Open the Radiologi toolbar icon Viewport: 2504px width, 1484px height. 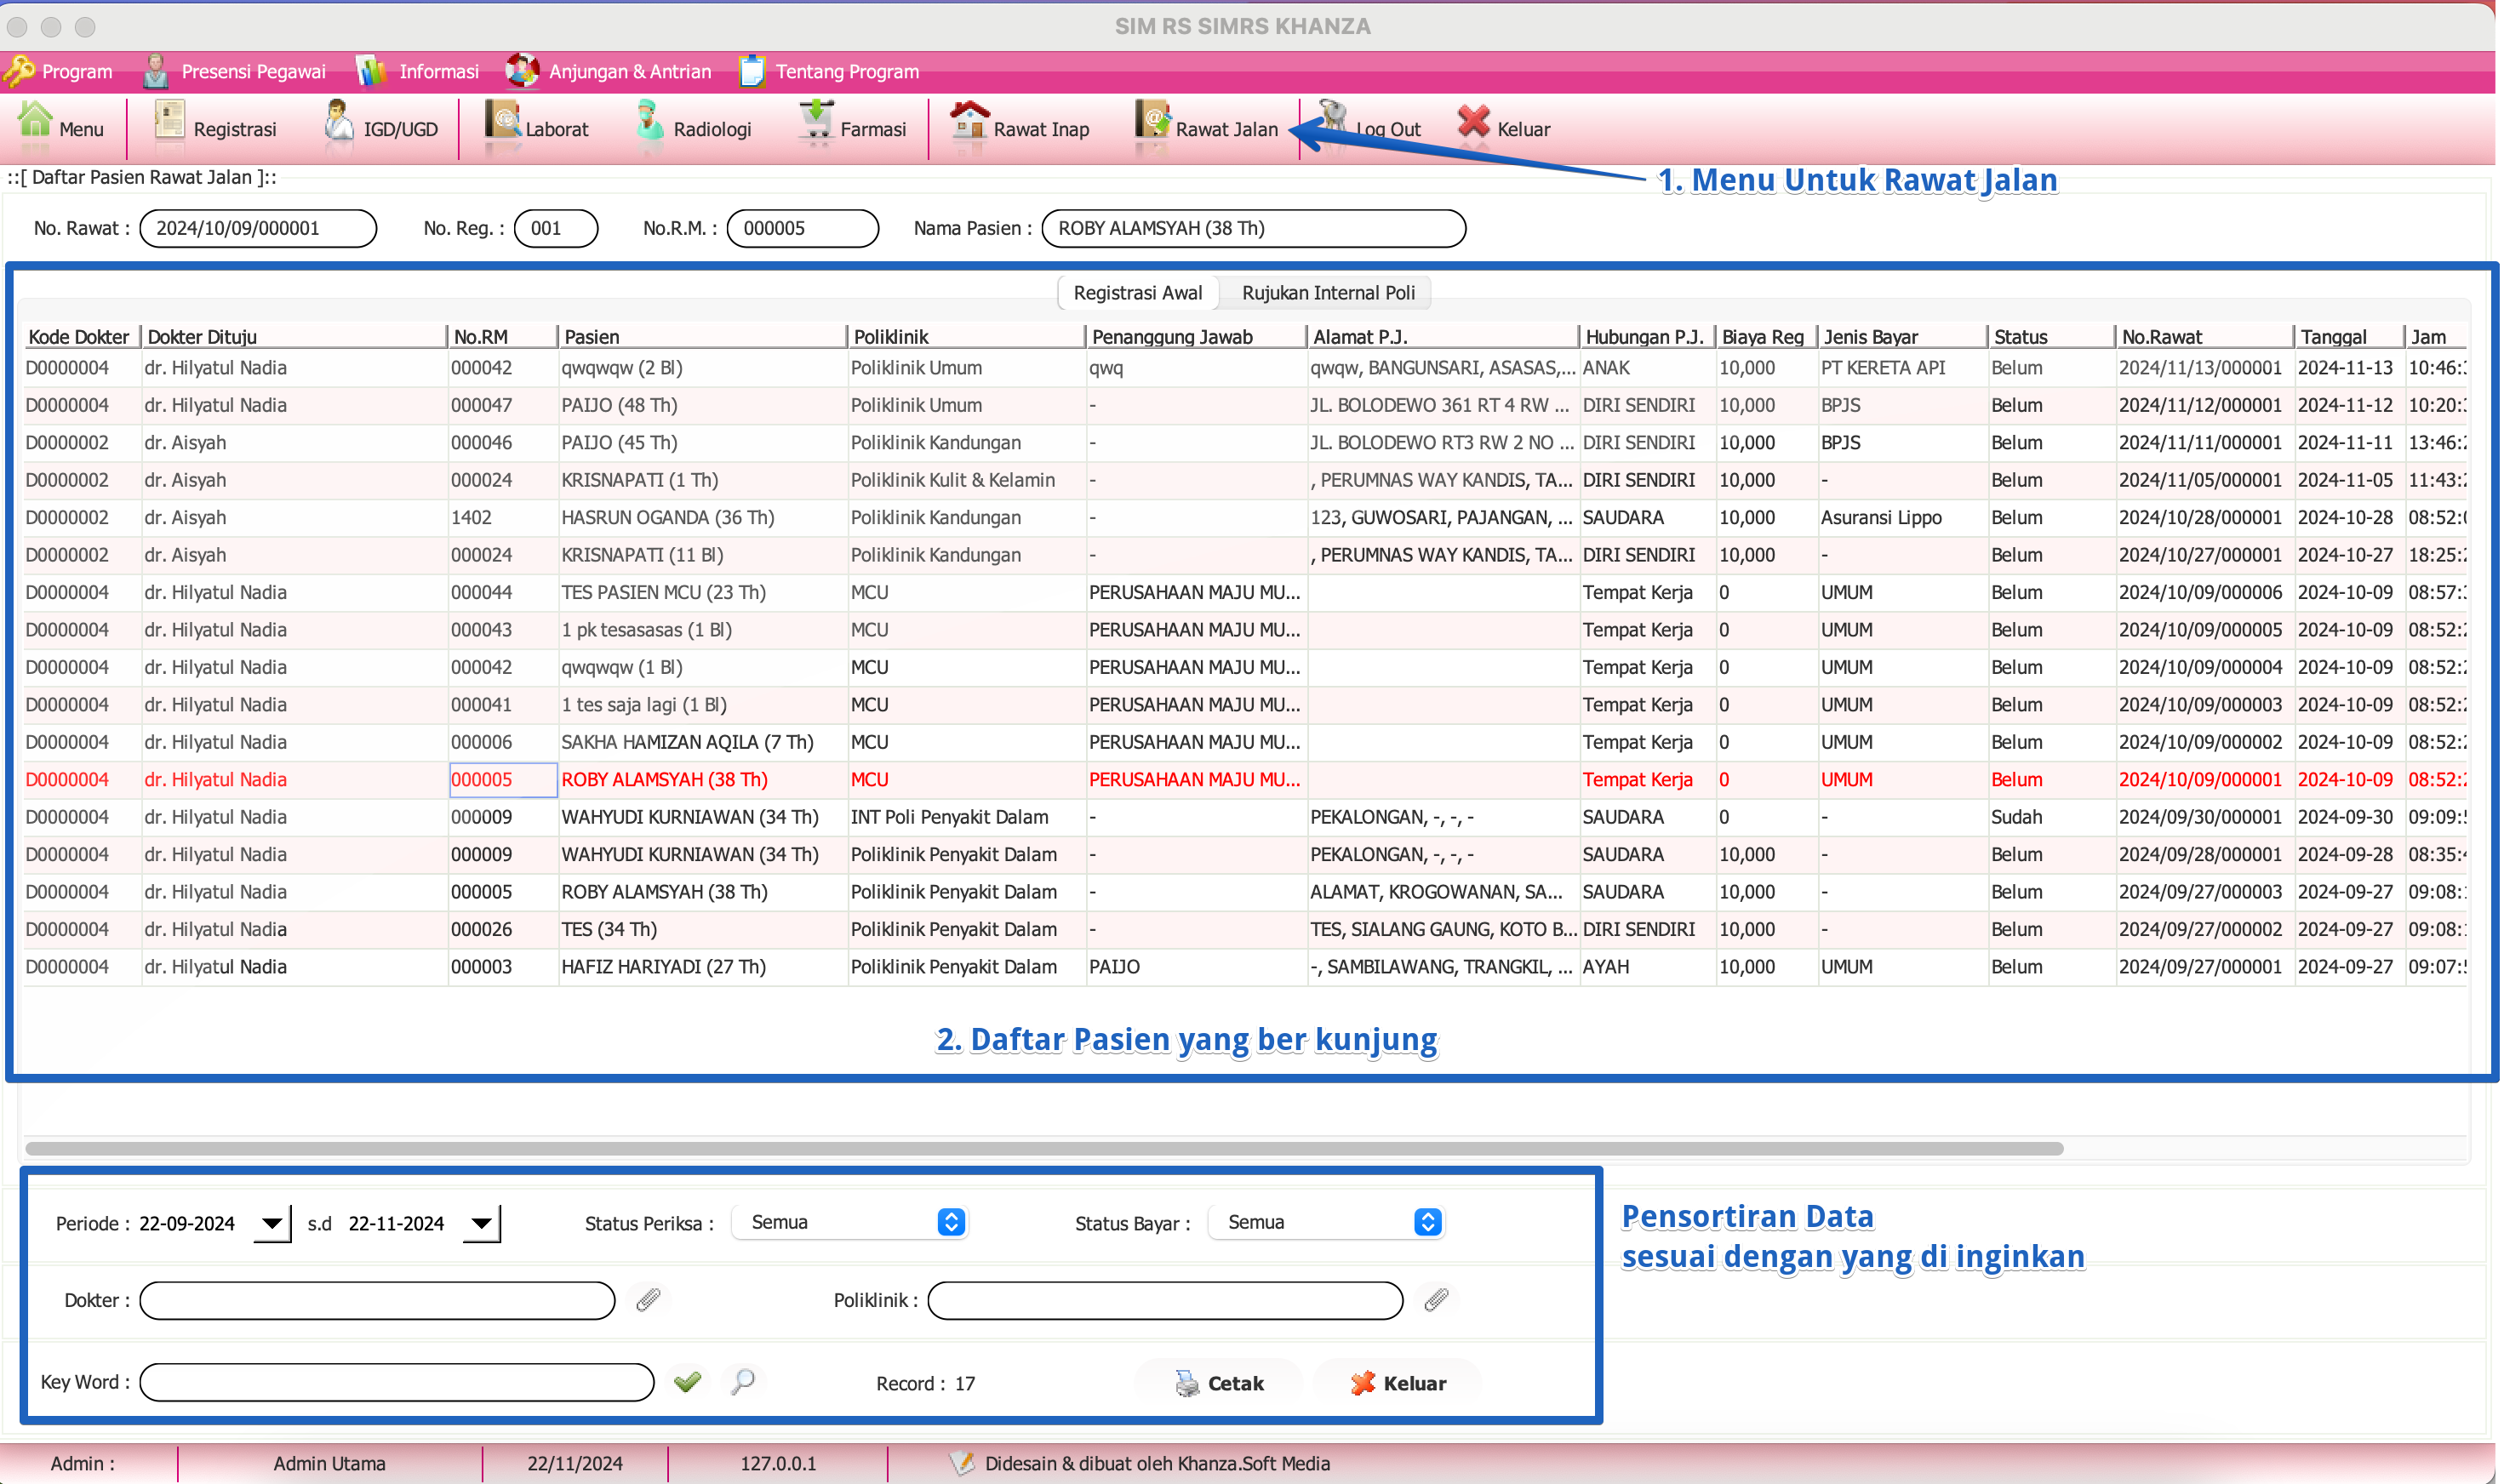[649, 120]
